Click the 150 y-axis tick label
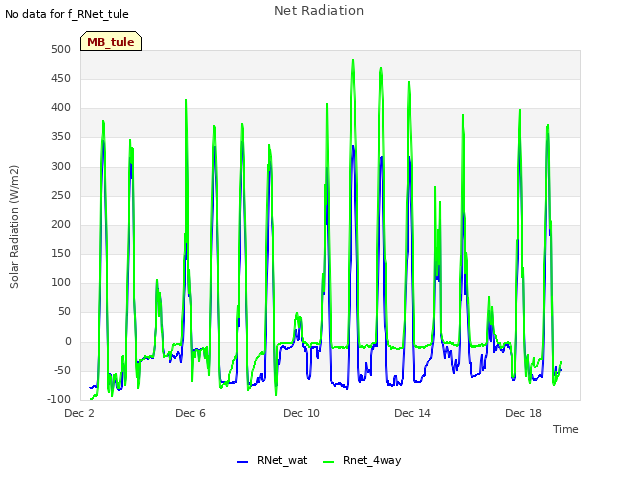The image size is (640, 480). click(61, 253)
